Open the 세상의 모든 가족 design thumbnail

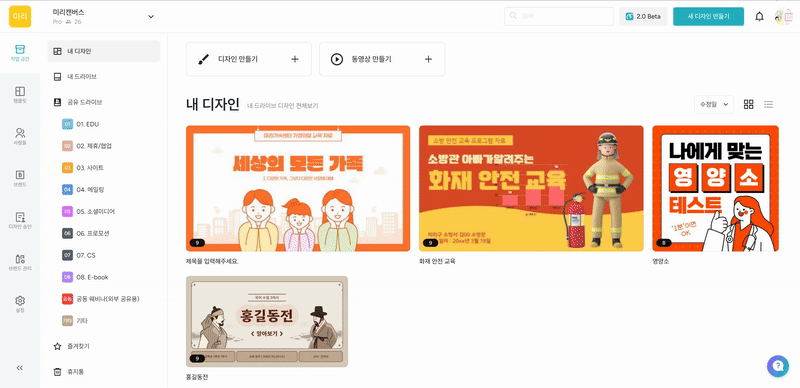(298, 188)
